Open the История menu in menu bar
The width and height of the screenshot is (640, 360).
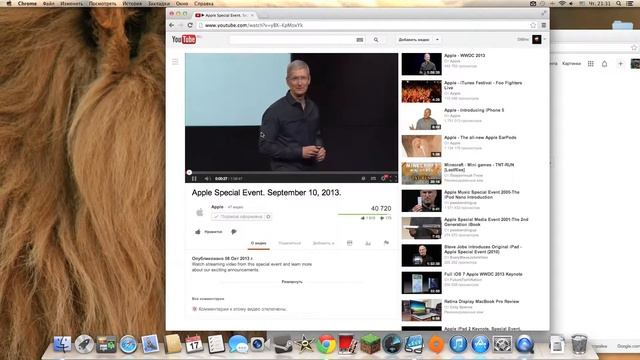click(x=132, y=3)
